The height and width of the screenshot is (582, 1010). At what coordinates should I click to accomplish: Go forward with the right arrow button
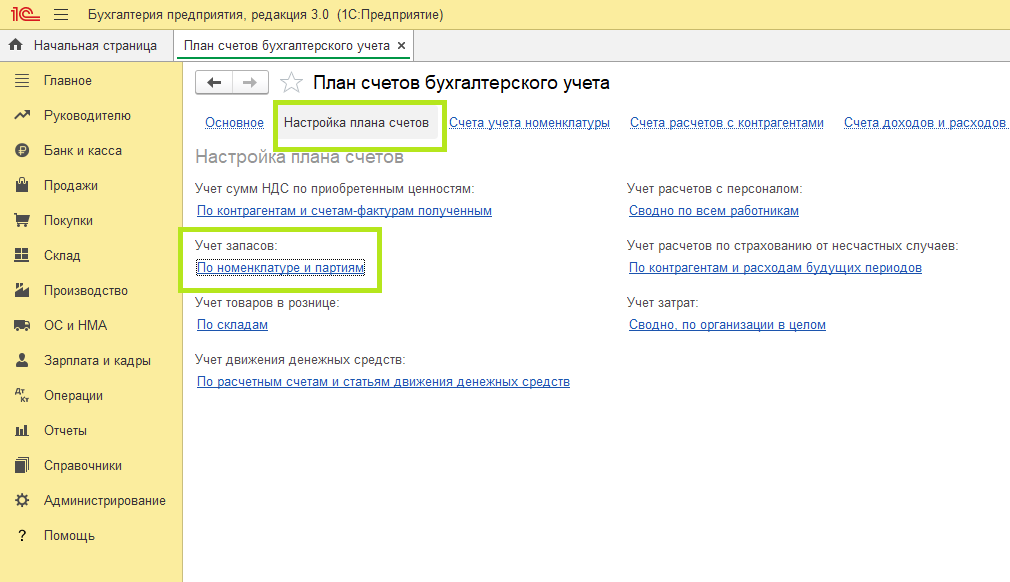pos(250,82)
